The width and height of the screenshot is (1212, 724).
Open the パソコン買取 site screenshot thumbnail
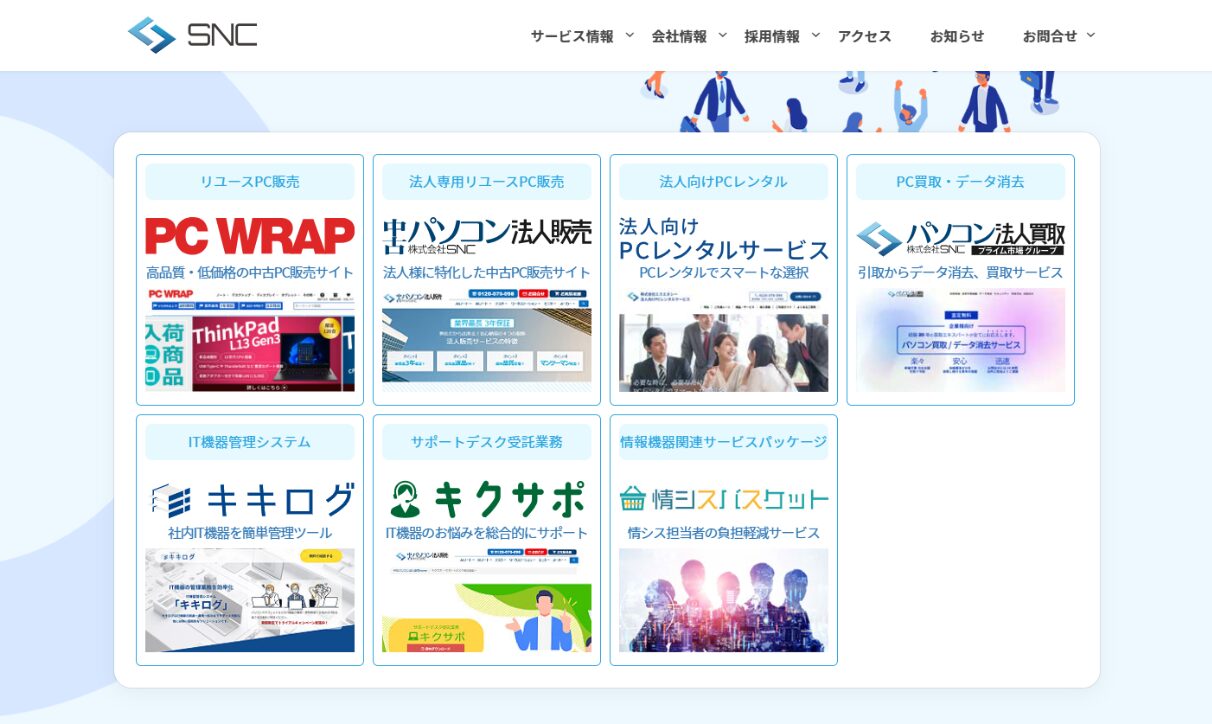[x=961, y=340]
